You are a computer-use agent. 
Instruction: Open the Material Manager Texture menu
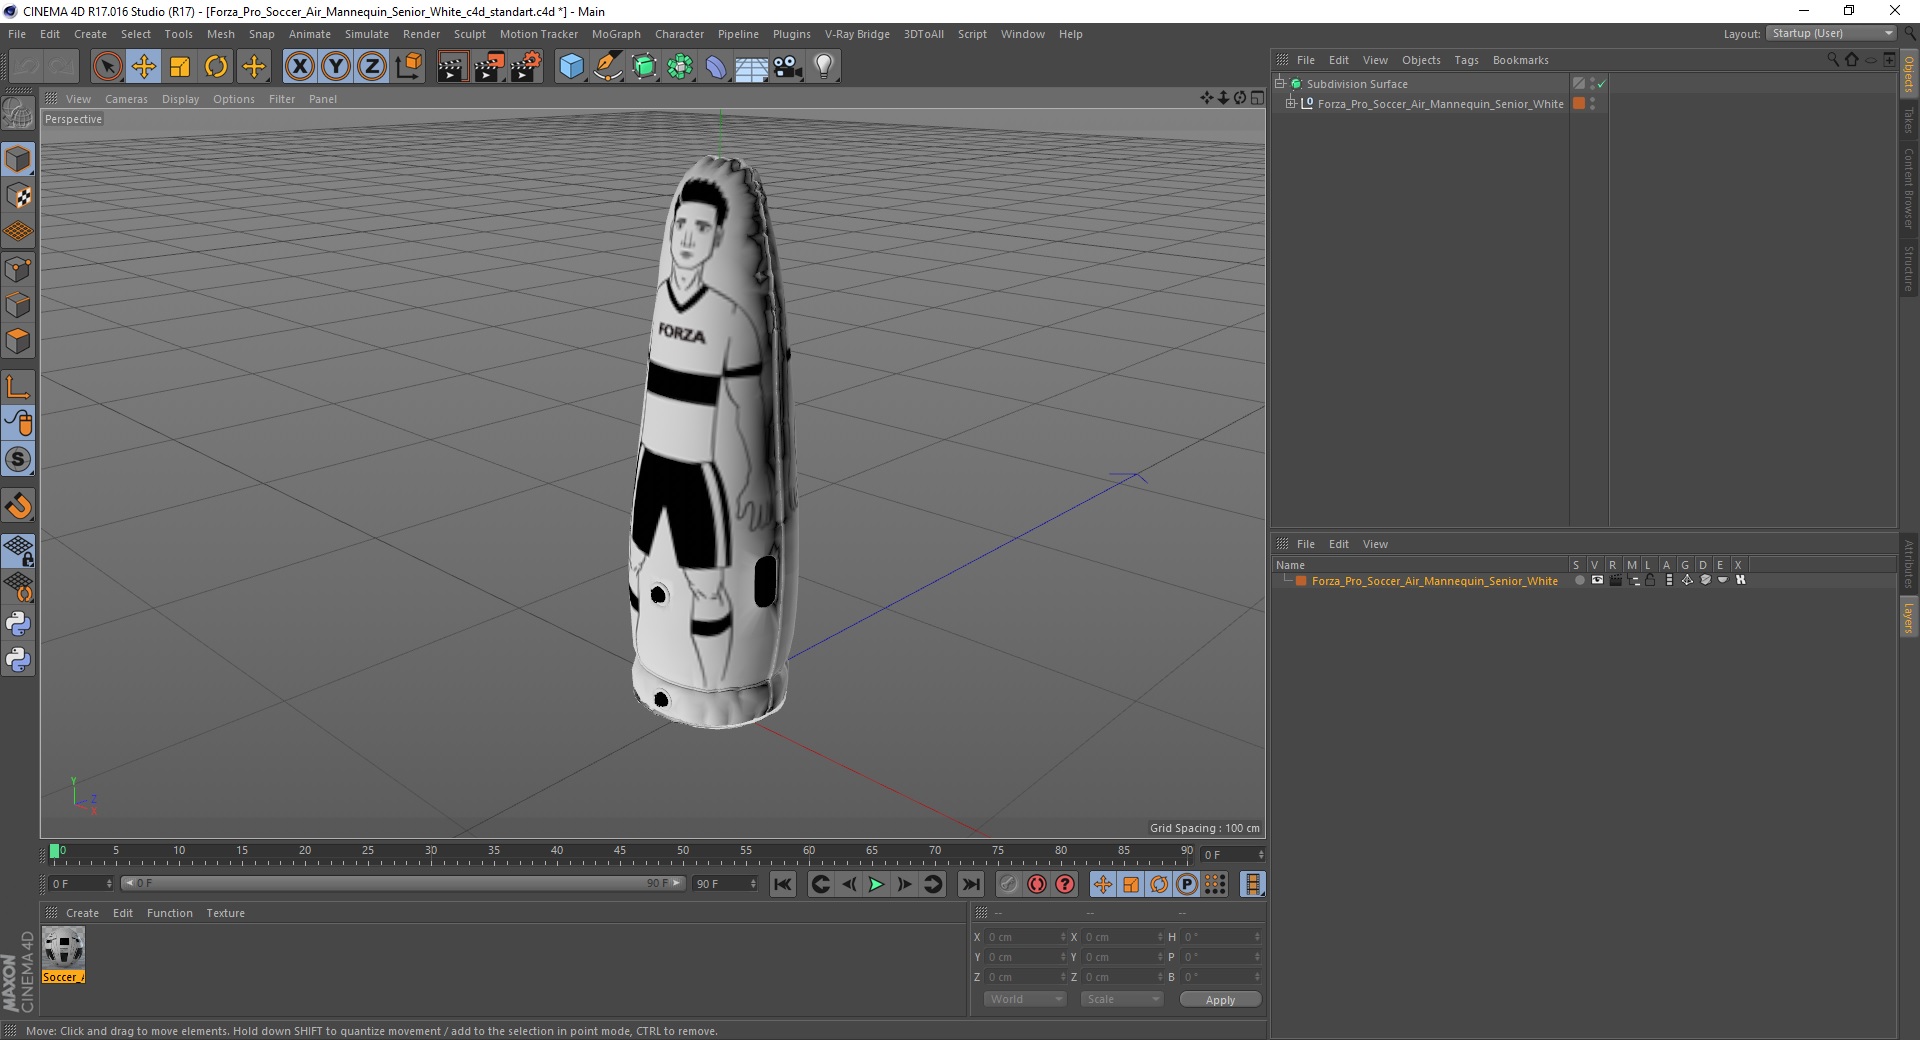click(x=225, y=913)
